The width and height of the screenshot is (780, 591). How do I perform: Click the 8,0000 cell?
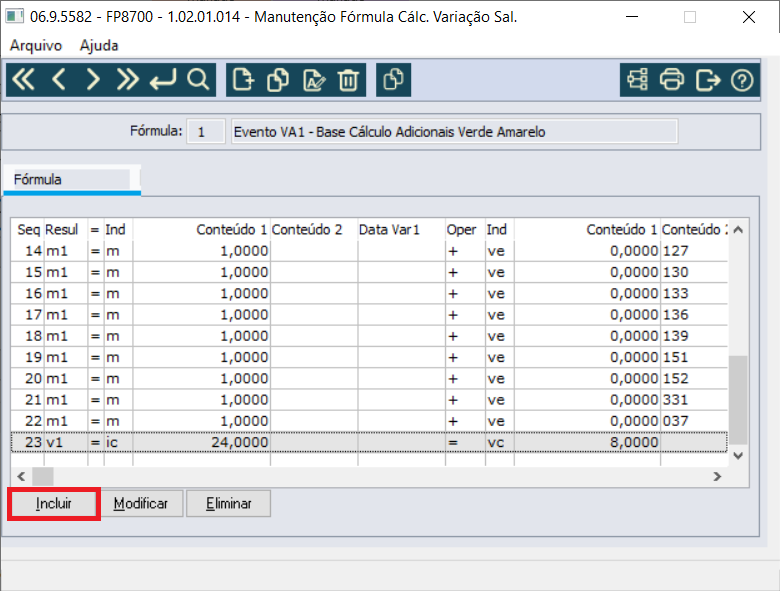[587, 442]
